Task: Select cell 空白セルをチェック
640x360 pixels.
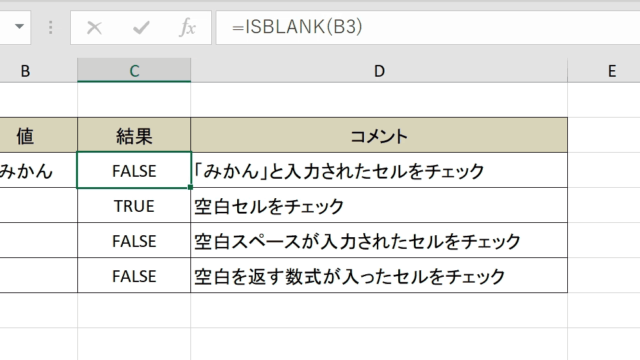Action: (x=379, y=205)
